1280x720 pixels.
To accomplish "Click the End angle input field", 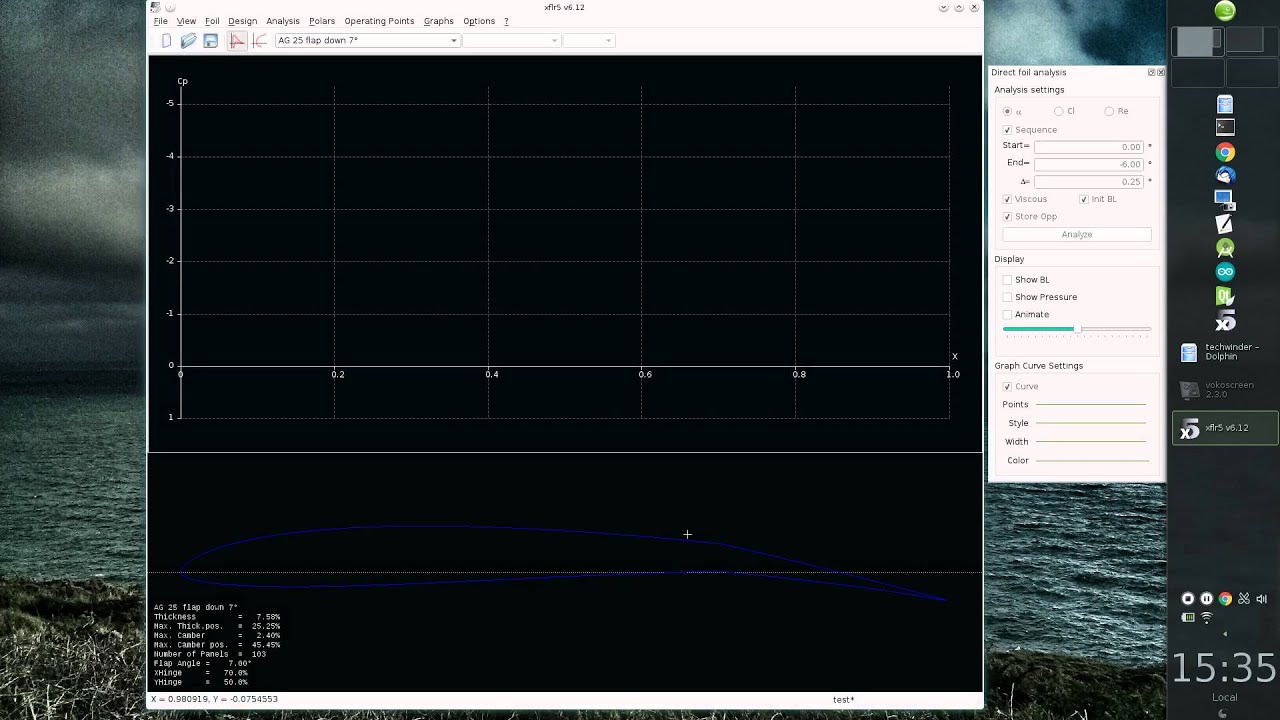I will [1088, 164].
